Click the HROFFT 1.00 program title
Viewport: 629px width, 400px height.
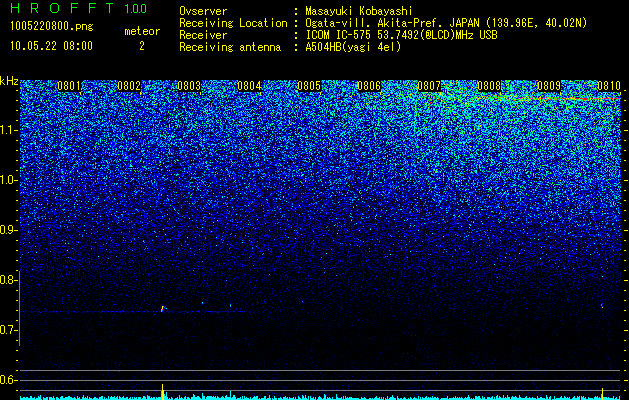(x=78, y=8)
